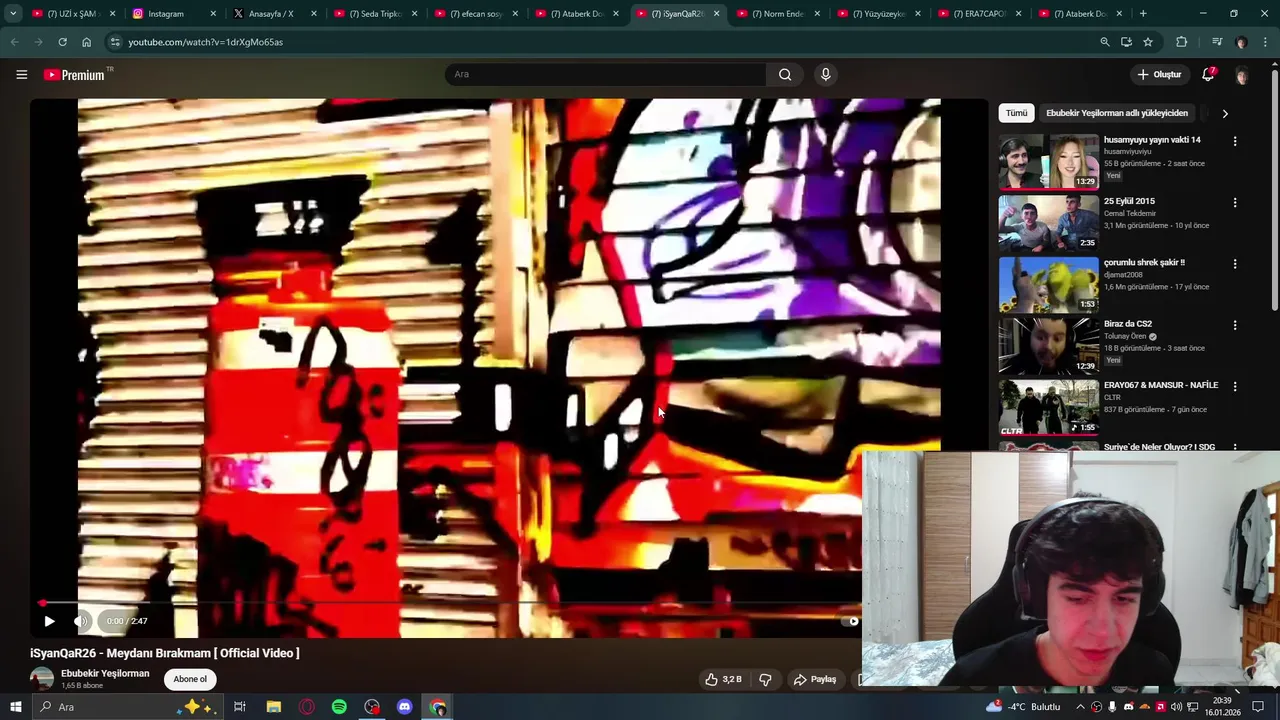
Task: Start voice search with microphone icon
Action: [x=825, y=74]
